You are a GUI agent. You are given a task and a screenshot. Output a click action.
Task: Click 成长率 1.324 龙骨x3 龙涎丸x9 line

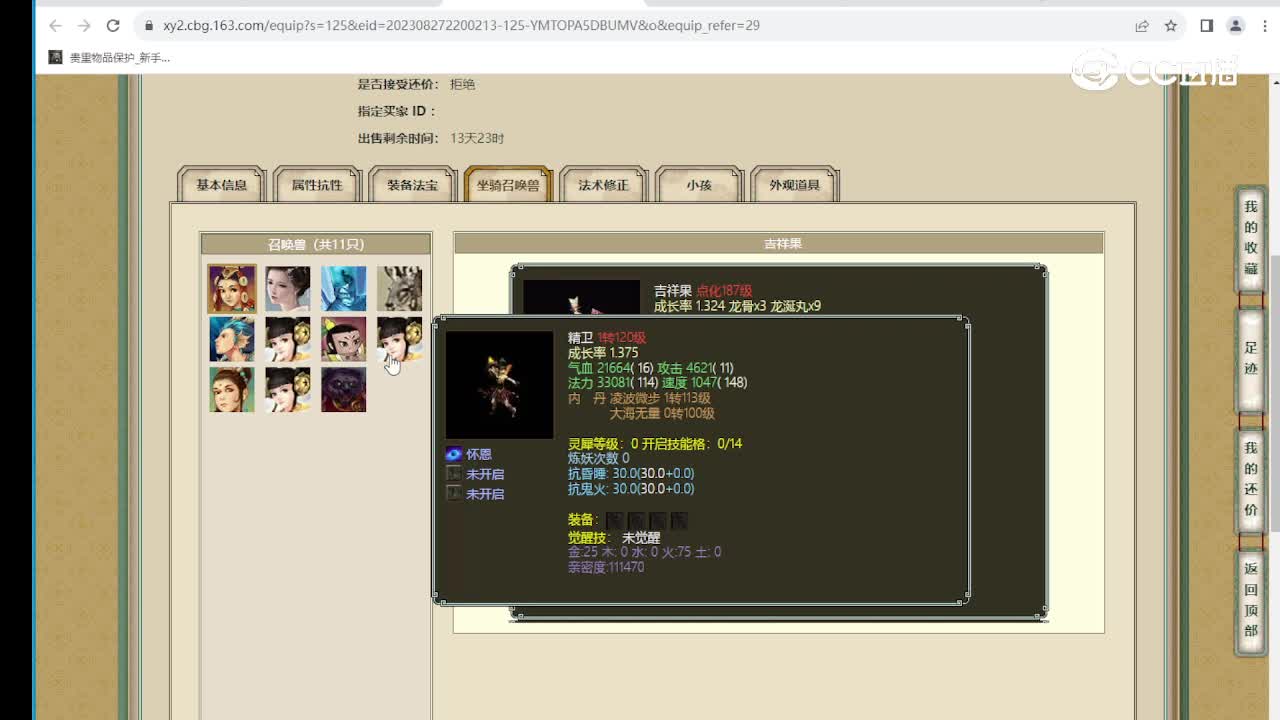pos(737,306)
